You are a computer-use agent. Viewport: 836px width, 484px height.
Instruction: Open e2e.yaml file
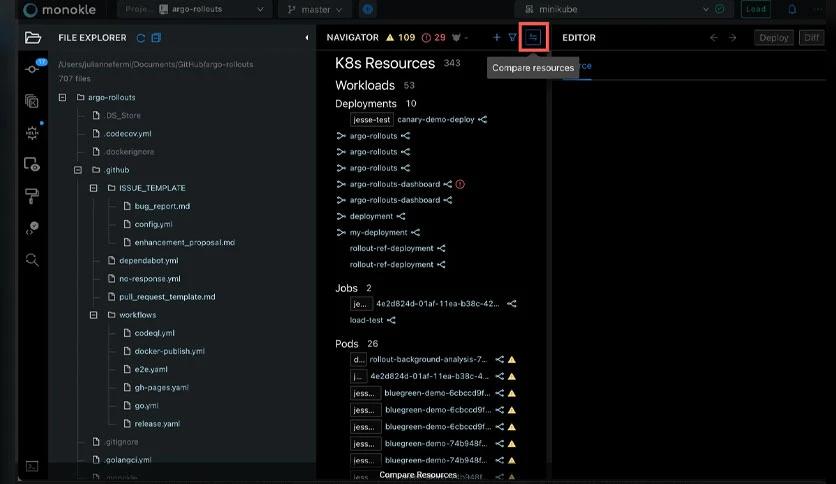coord(151,369)
